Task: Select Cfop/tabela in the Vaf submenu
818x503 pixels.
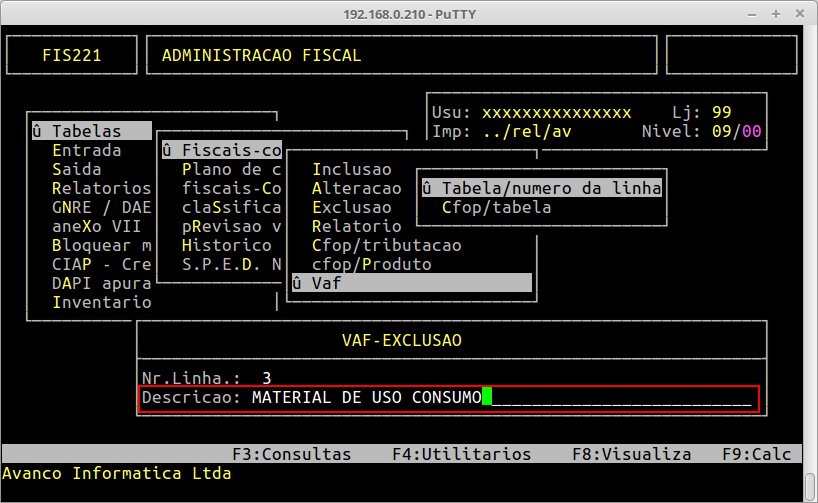Action: 496,207
